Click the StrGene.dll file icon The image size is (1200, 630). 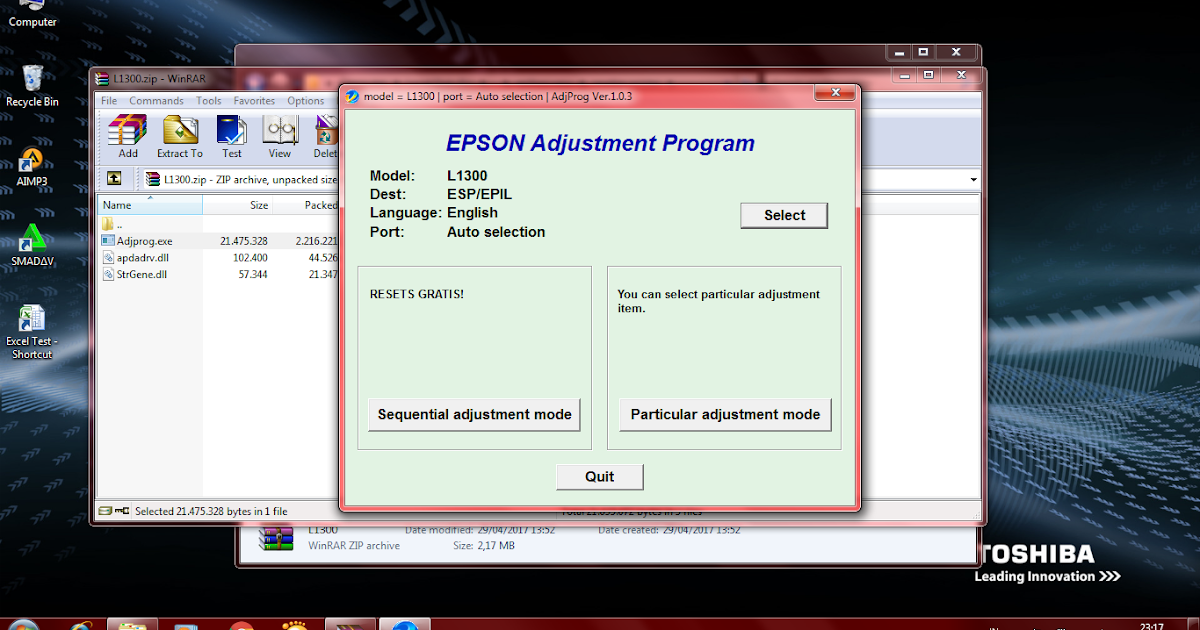pos(109,273)
